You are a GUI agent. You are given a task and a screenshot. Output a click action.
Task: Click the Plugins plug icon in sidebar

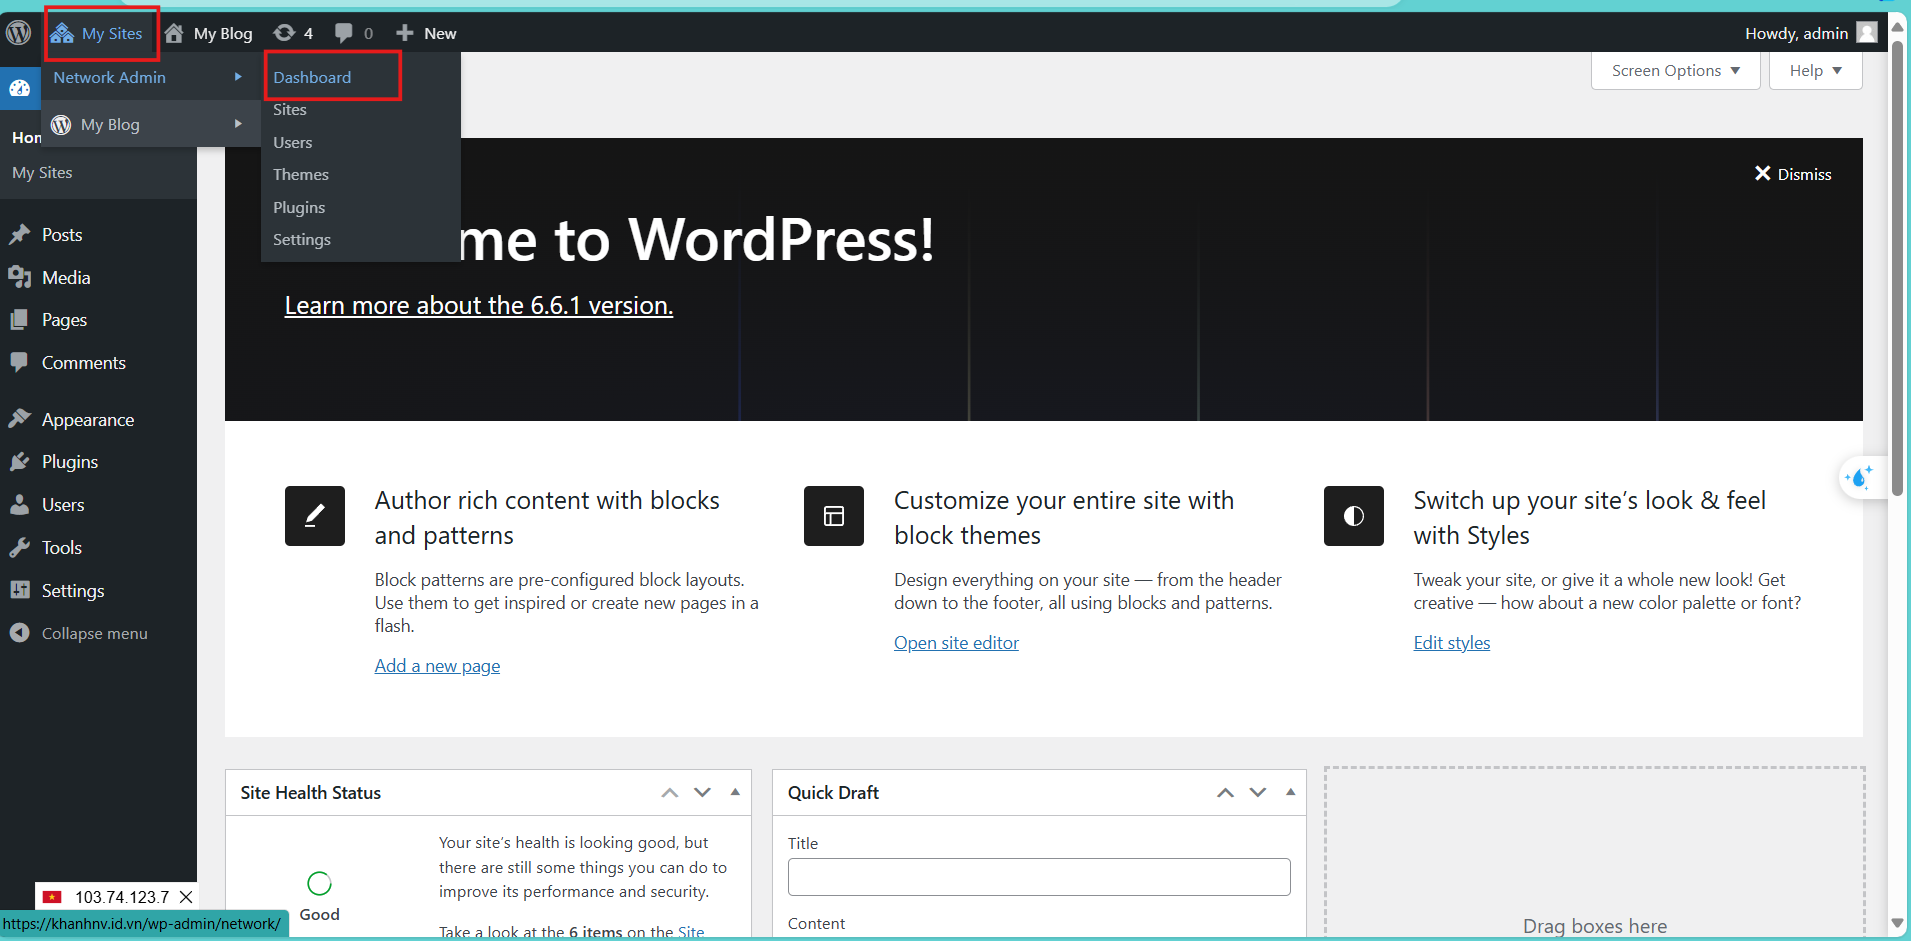19,462
